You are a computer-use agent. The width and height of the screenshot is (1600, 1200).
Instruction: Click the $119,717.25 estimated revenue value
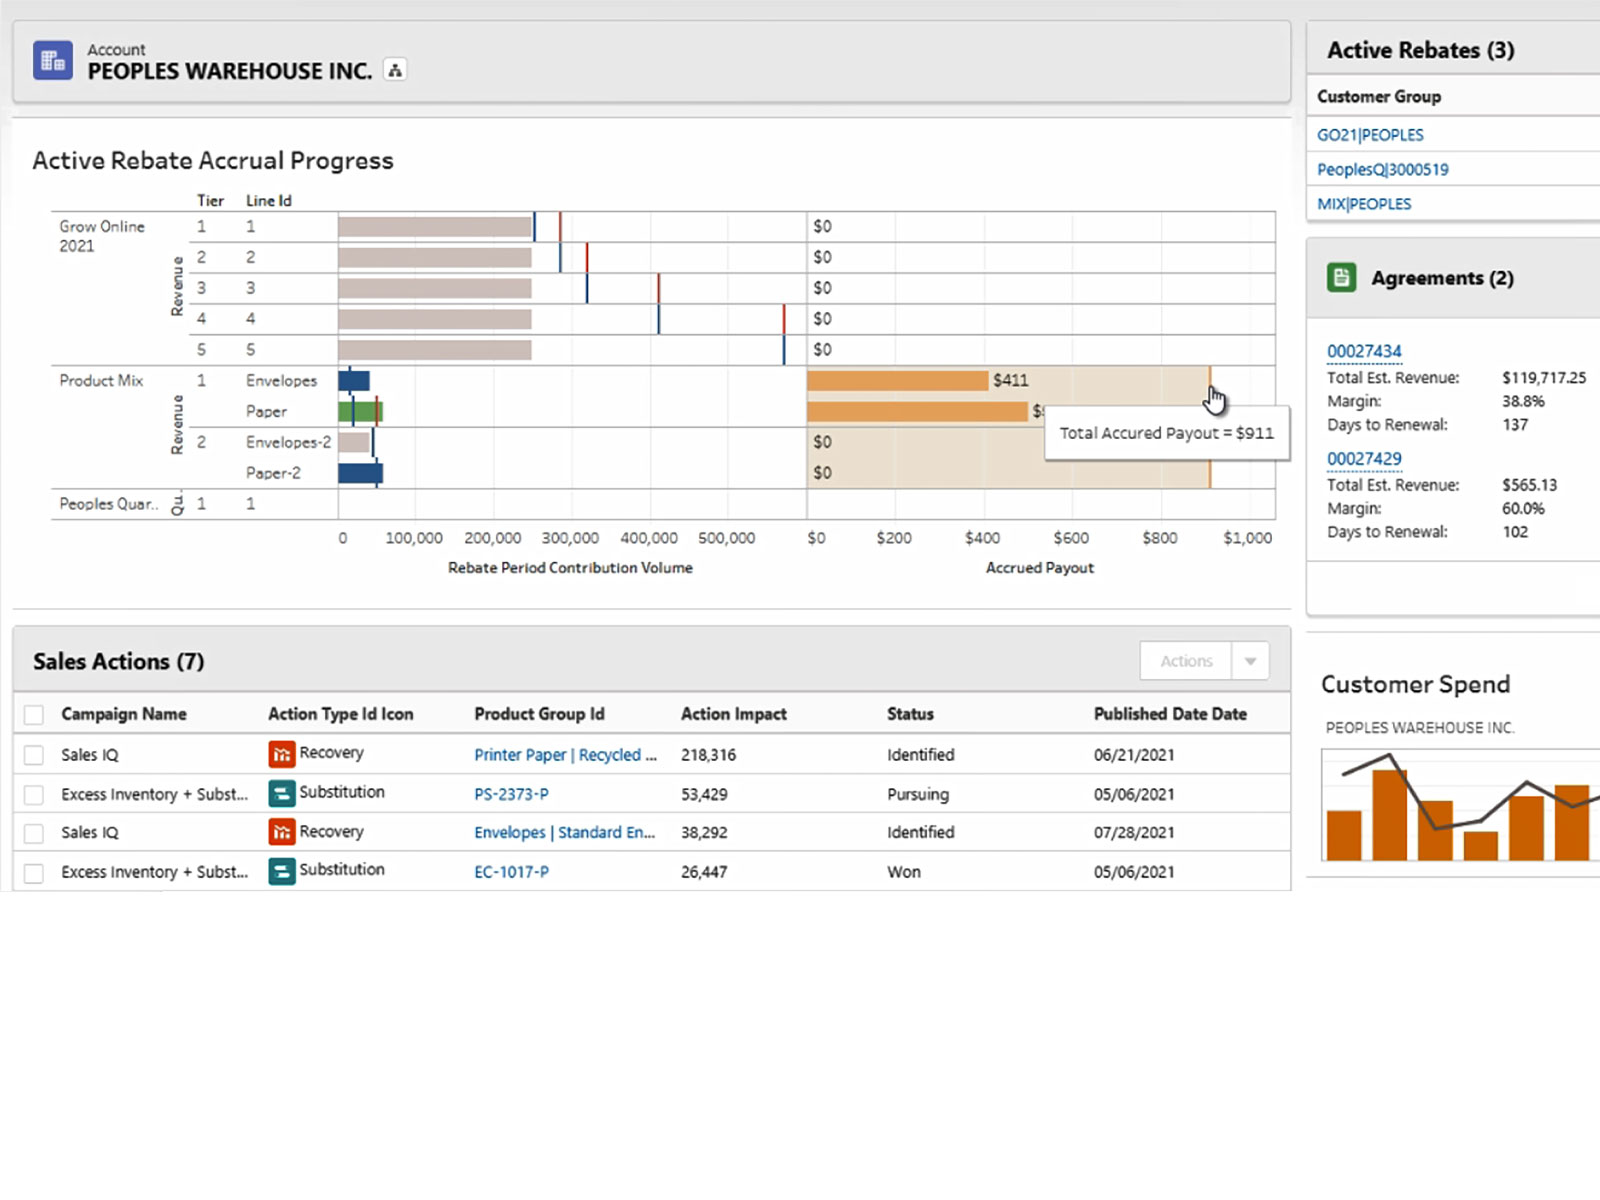(1544, 378)
